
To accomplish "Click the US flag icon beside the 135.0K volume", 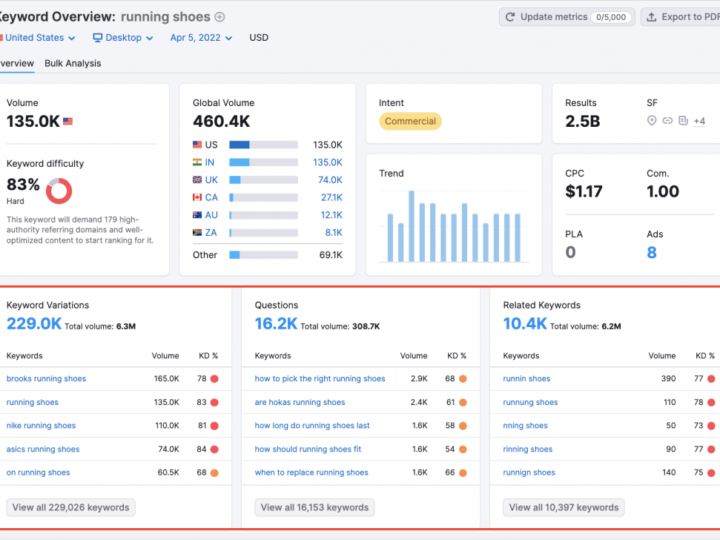I will point(68,121).
